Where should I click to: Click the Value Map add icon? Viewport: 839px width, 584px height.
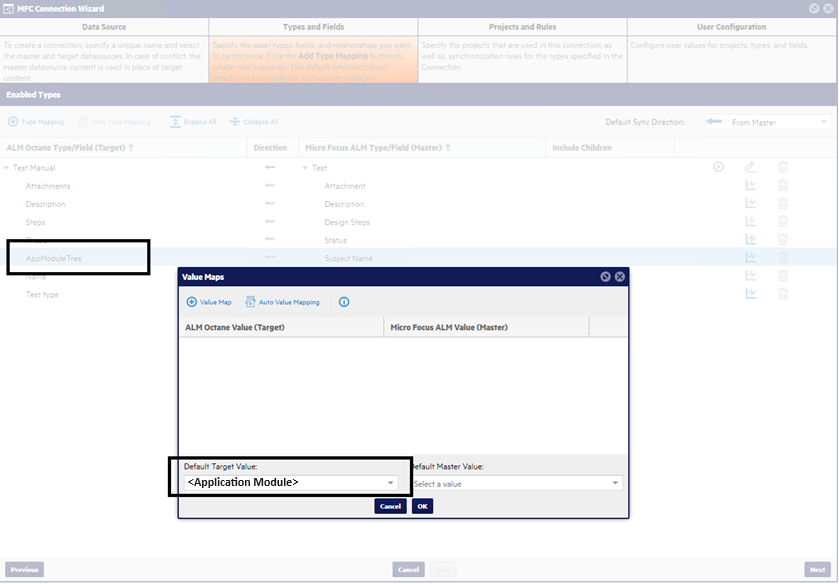click(192, 302)
